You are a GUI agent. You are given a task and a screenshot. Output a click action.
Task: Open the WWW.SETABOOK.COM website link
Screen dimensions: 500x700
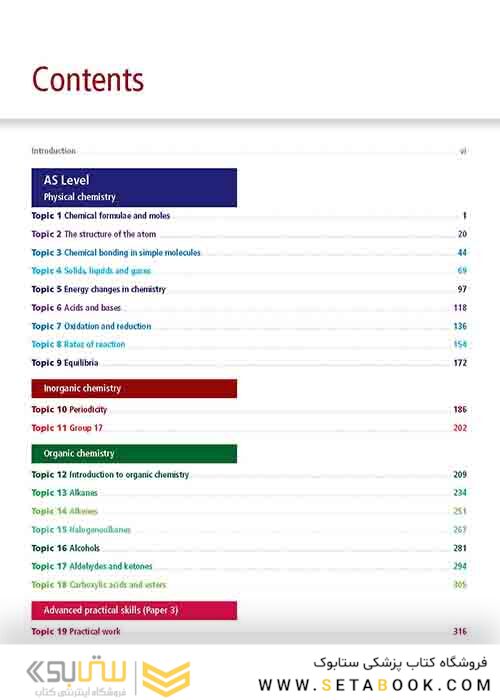[x=374, y=685]
